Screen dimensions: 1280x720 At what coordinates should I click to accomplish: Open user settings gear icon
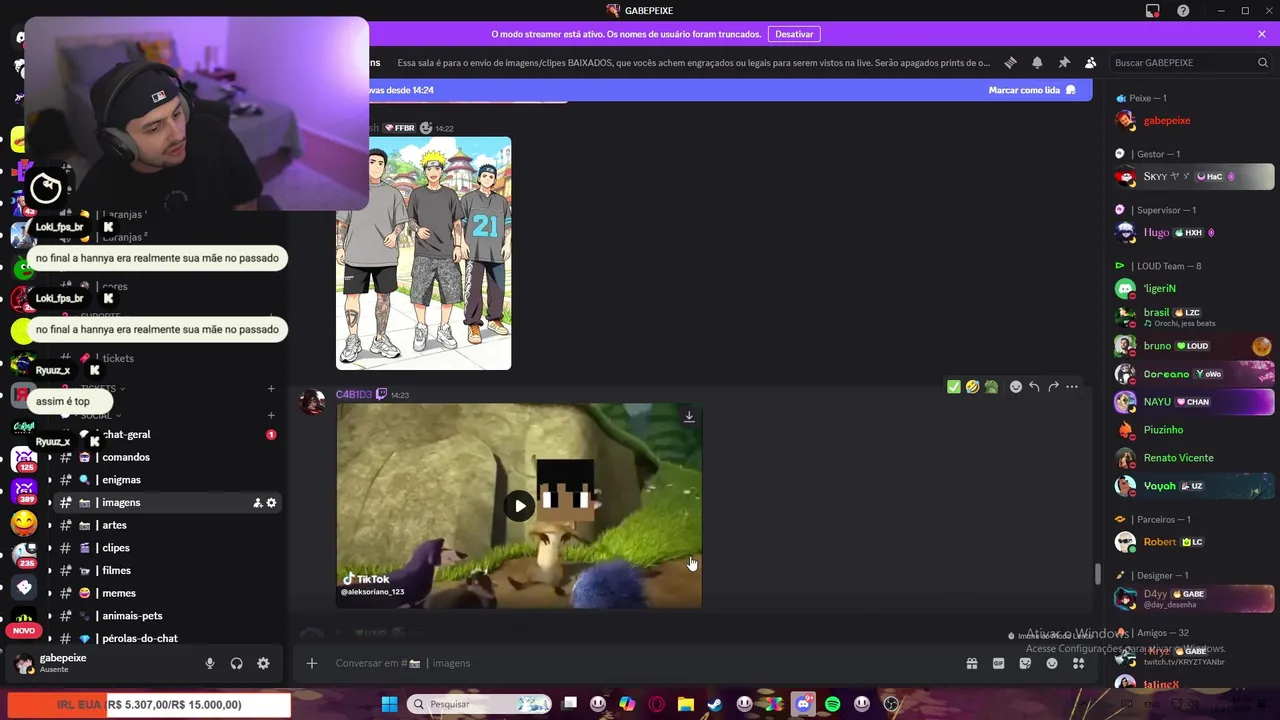coord(263,663)
